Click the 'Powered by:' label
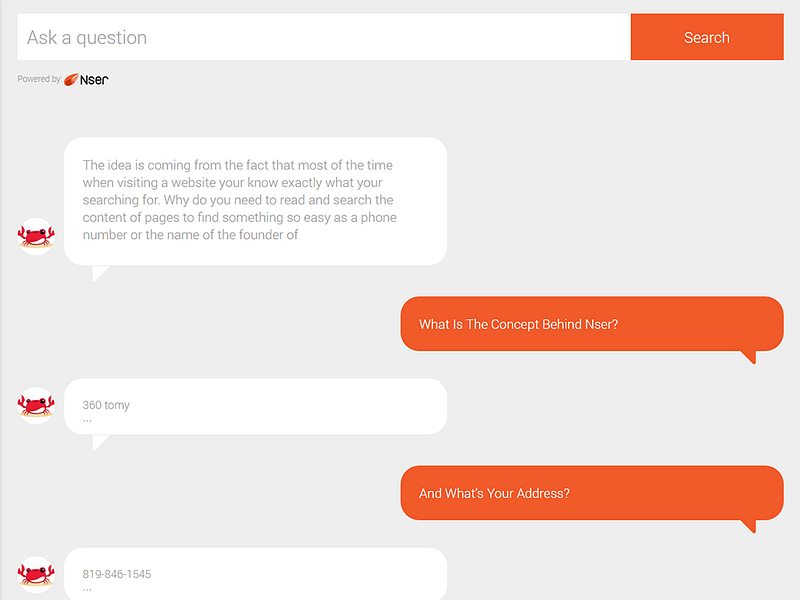 39,79
